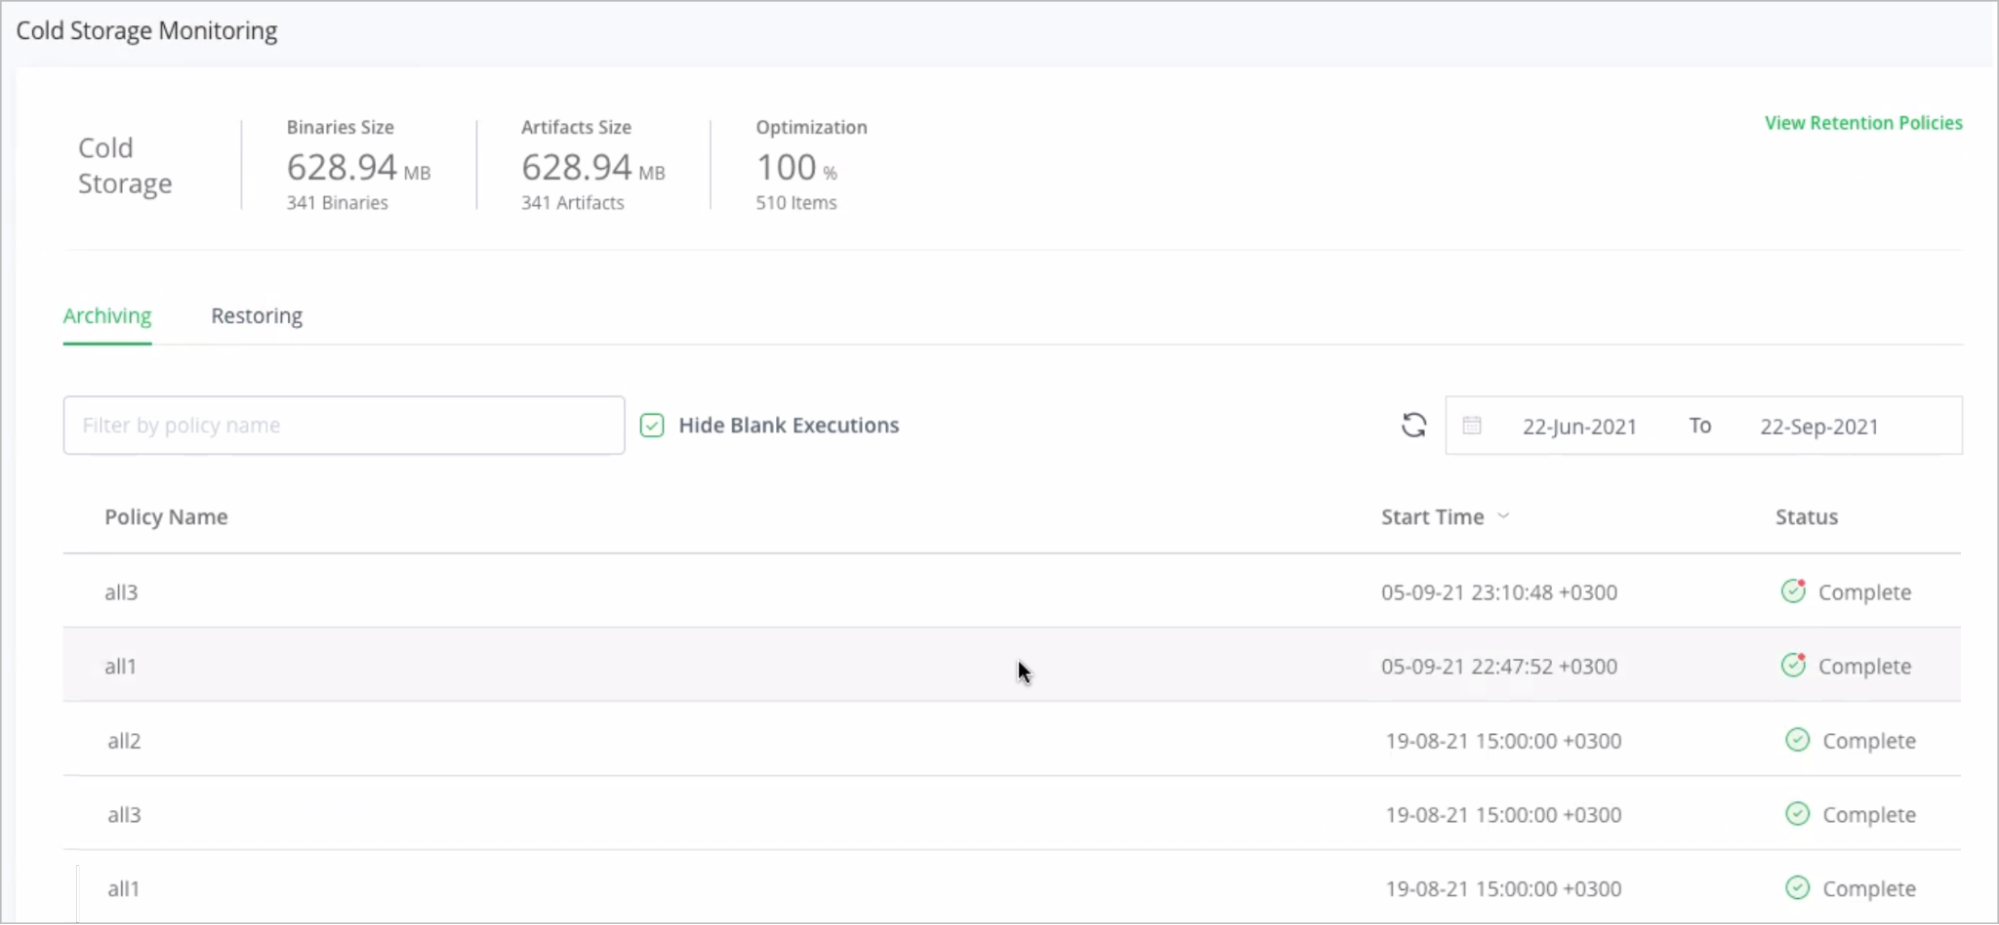Click the Complete icon on the bottom all1 row
The image size is (1999, 925).
[1797, 888]
